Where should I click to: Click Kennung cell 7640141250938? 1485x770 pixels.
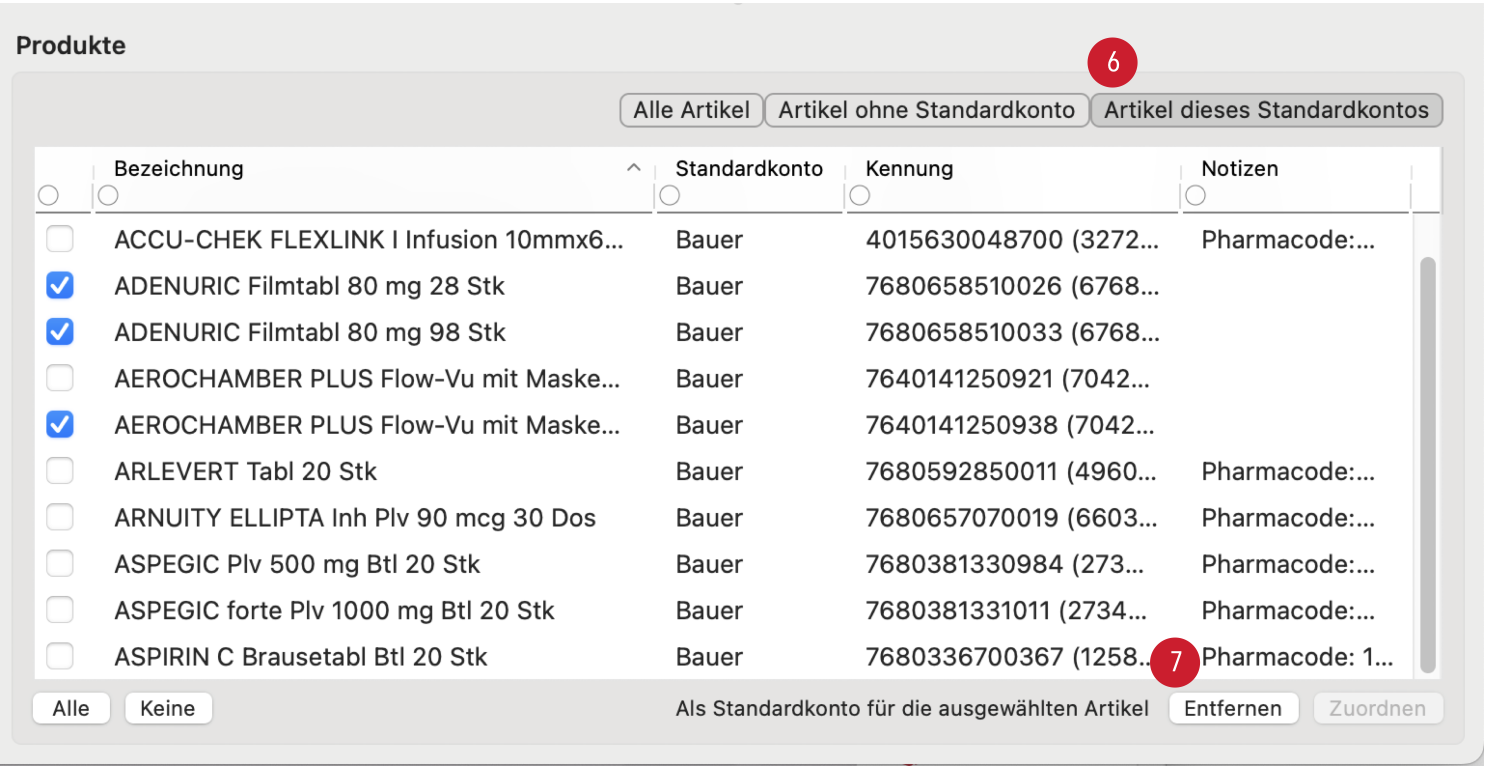pos(1009,425)
